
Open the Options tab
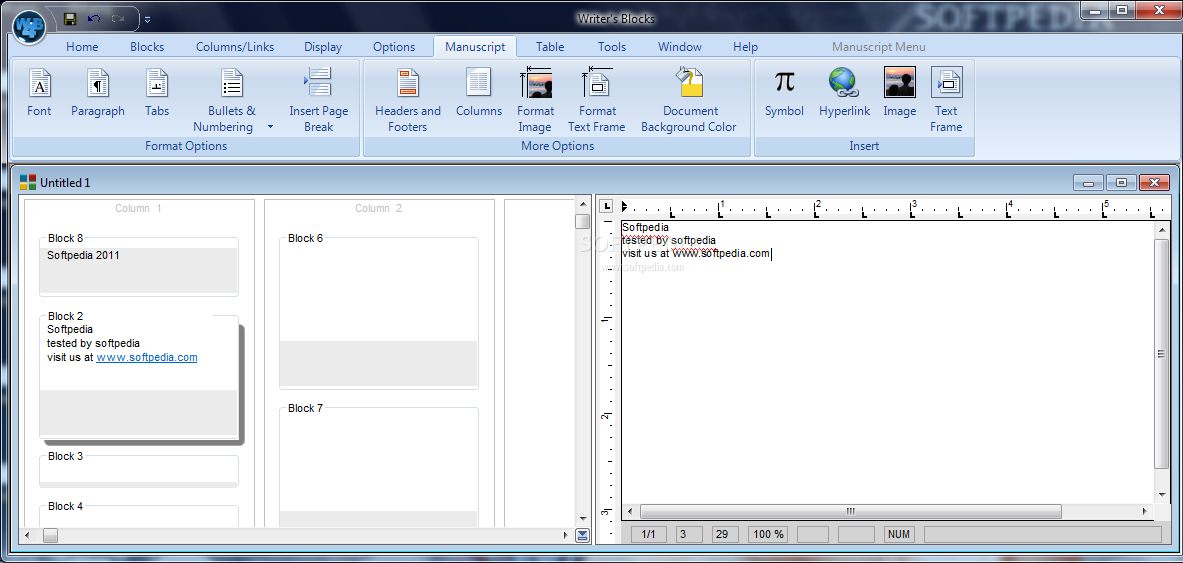click(394, 47)
